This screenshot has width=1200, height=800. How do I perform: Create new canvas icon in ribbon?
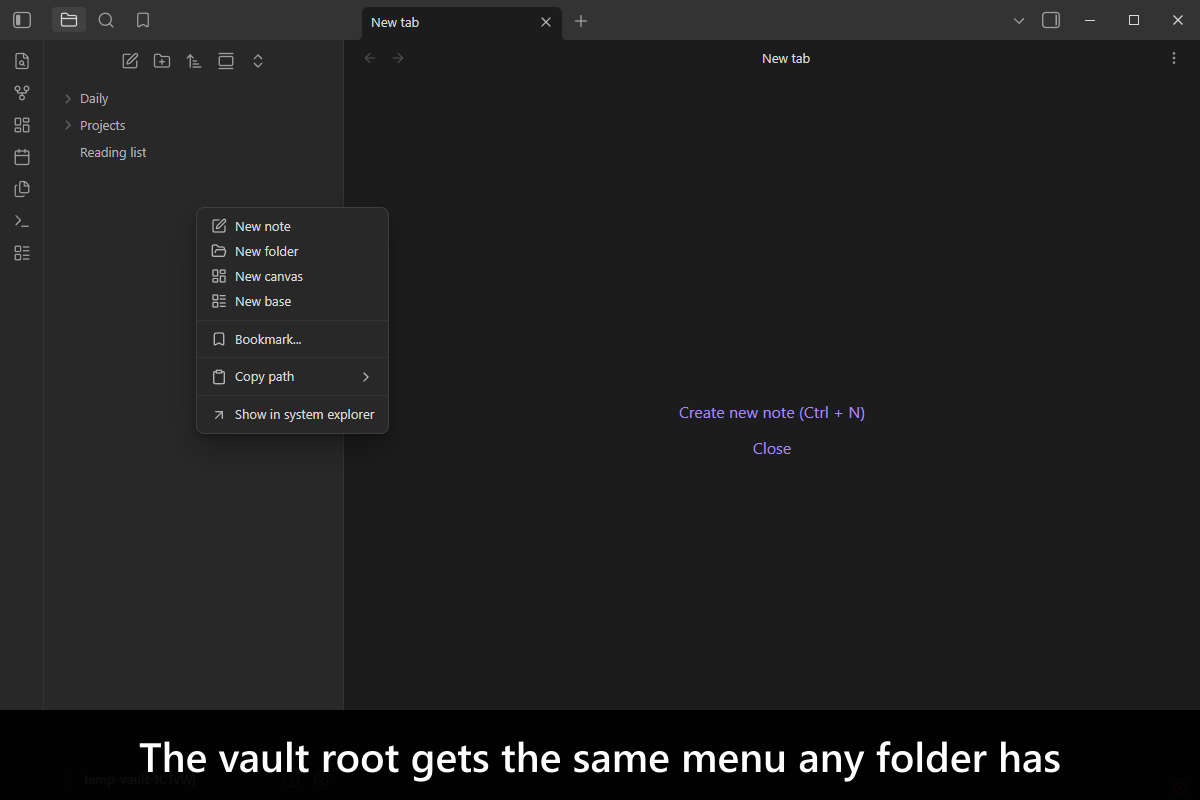(22, 125)
